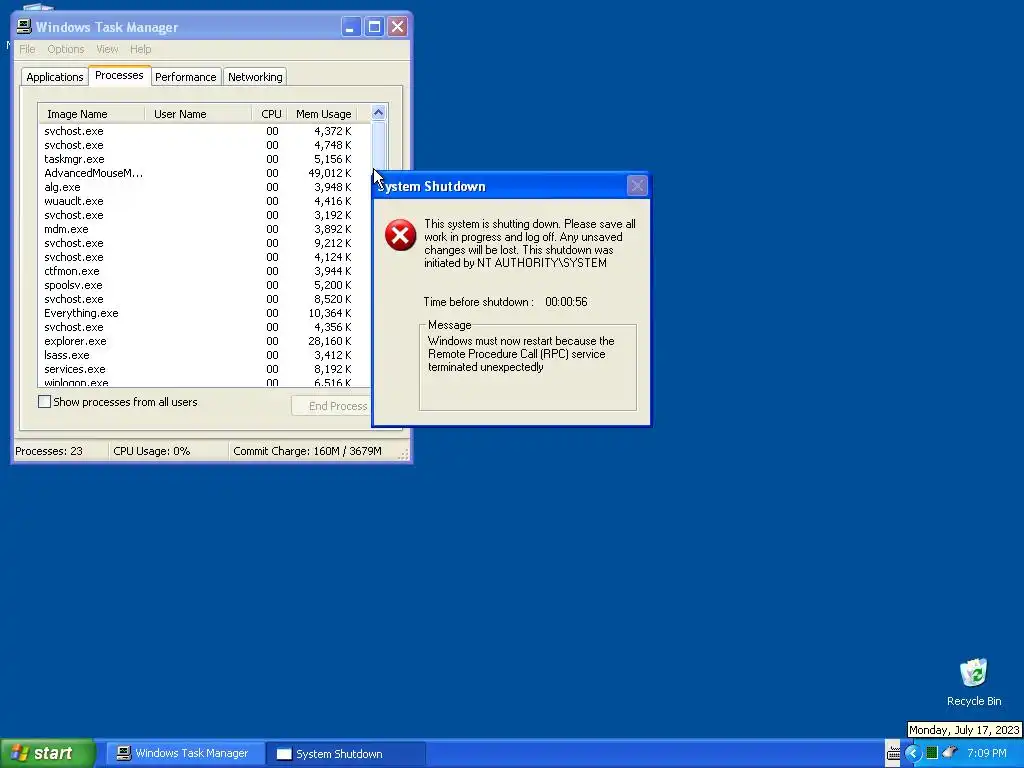1024x768 pixels.
Task: Switch to Windows Task Manager taskbar button
Action: coord(185,753)
